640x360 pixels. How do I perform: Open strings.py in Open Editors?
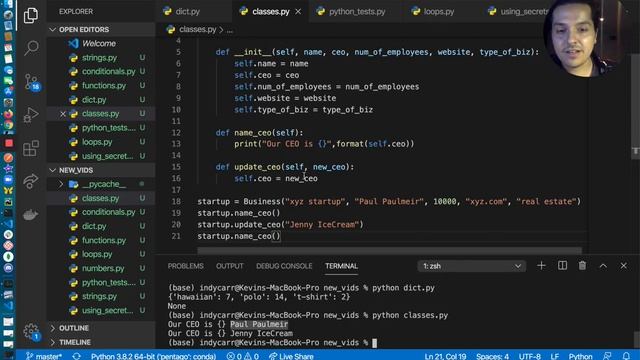99,58
